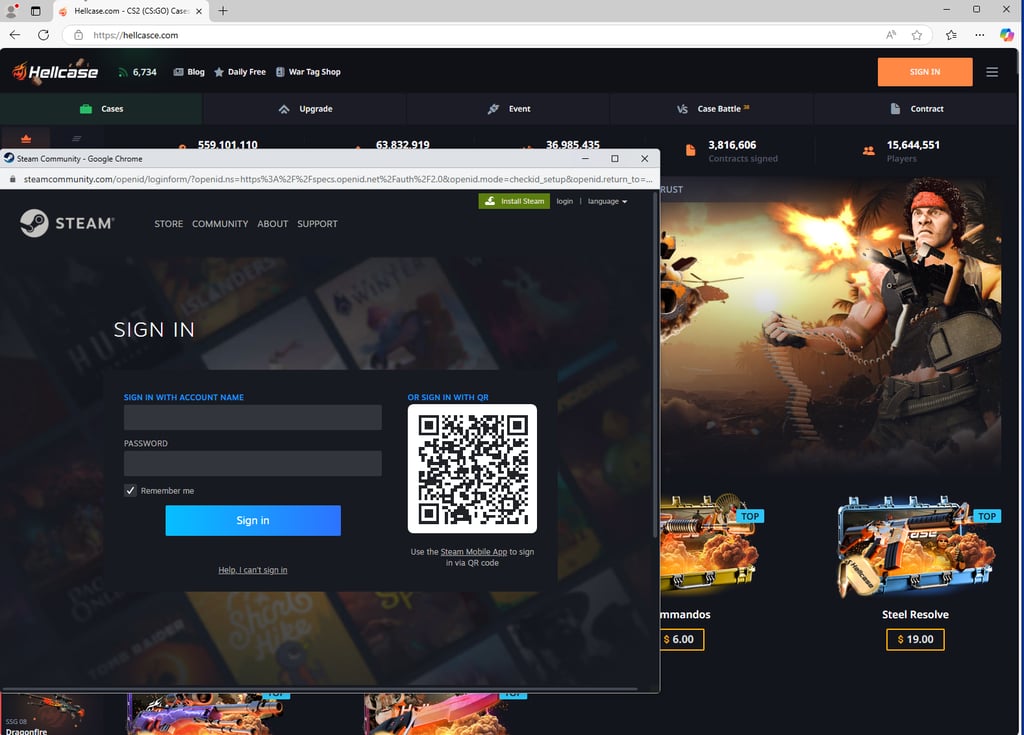Open the Edge favorites list

[x=952, y=35]
